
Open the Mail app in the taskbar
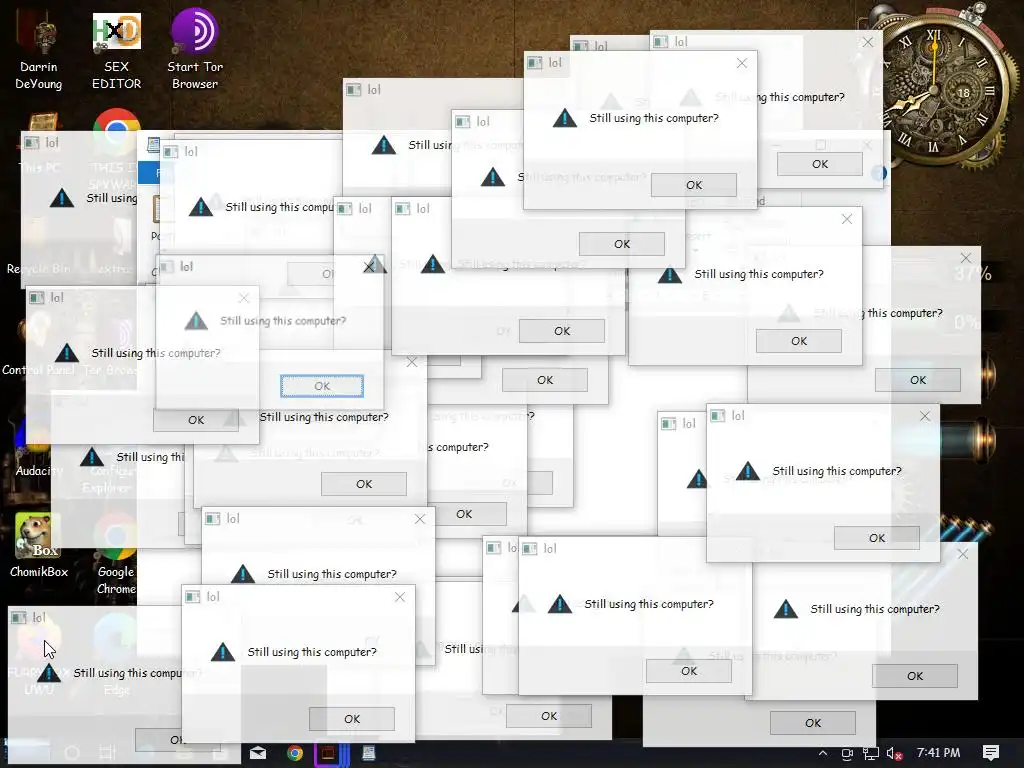click(258, 753)
